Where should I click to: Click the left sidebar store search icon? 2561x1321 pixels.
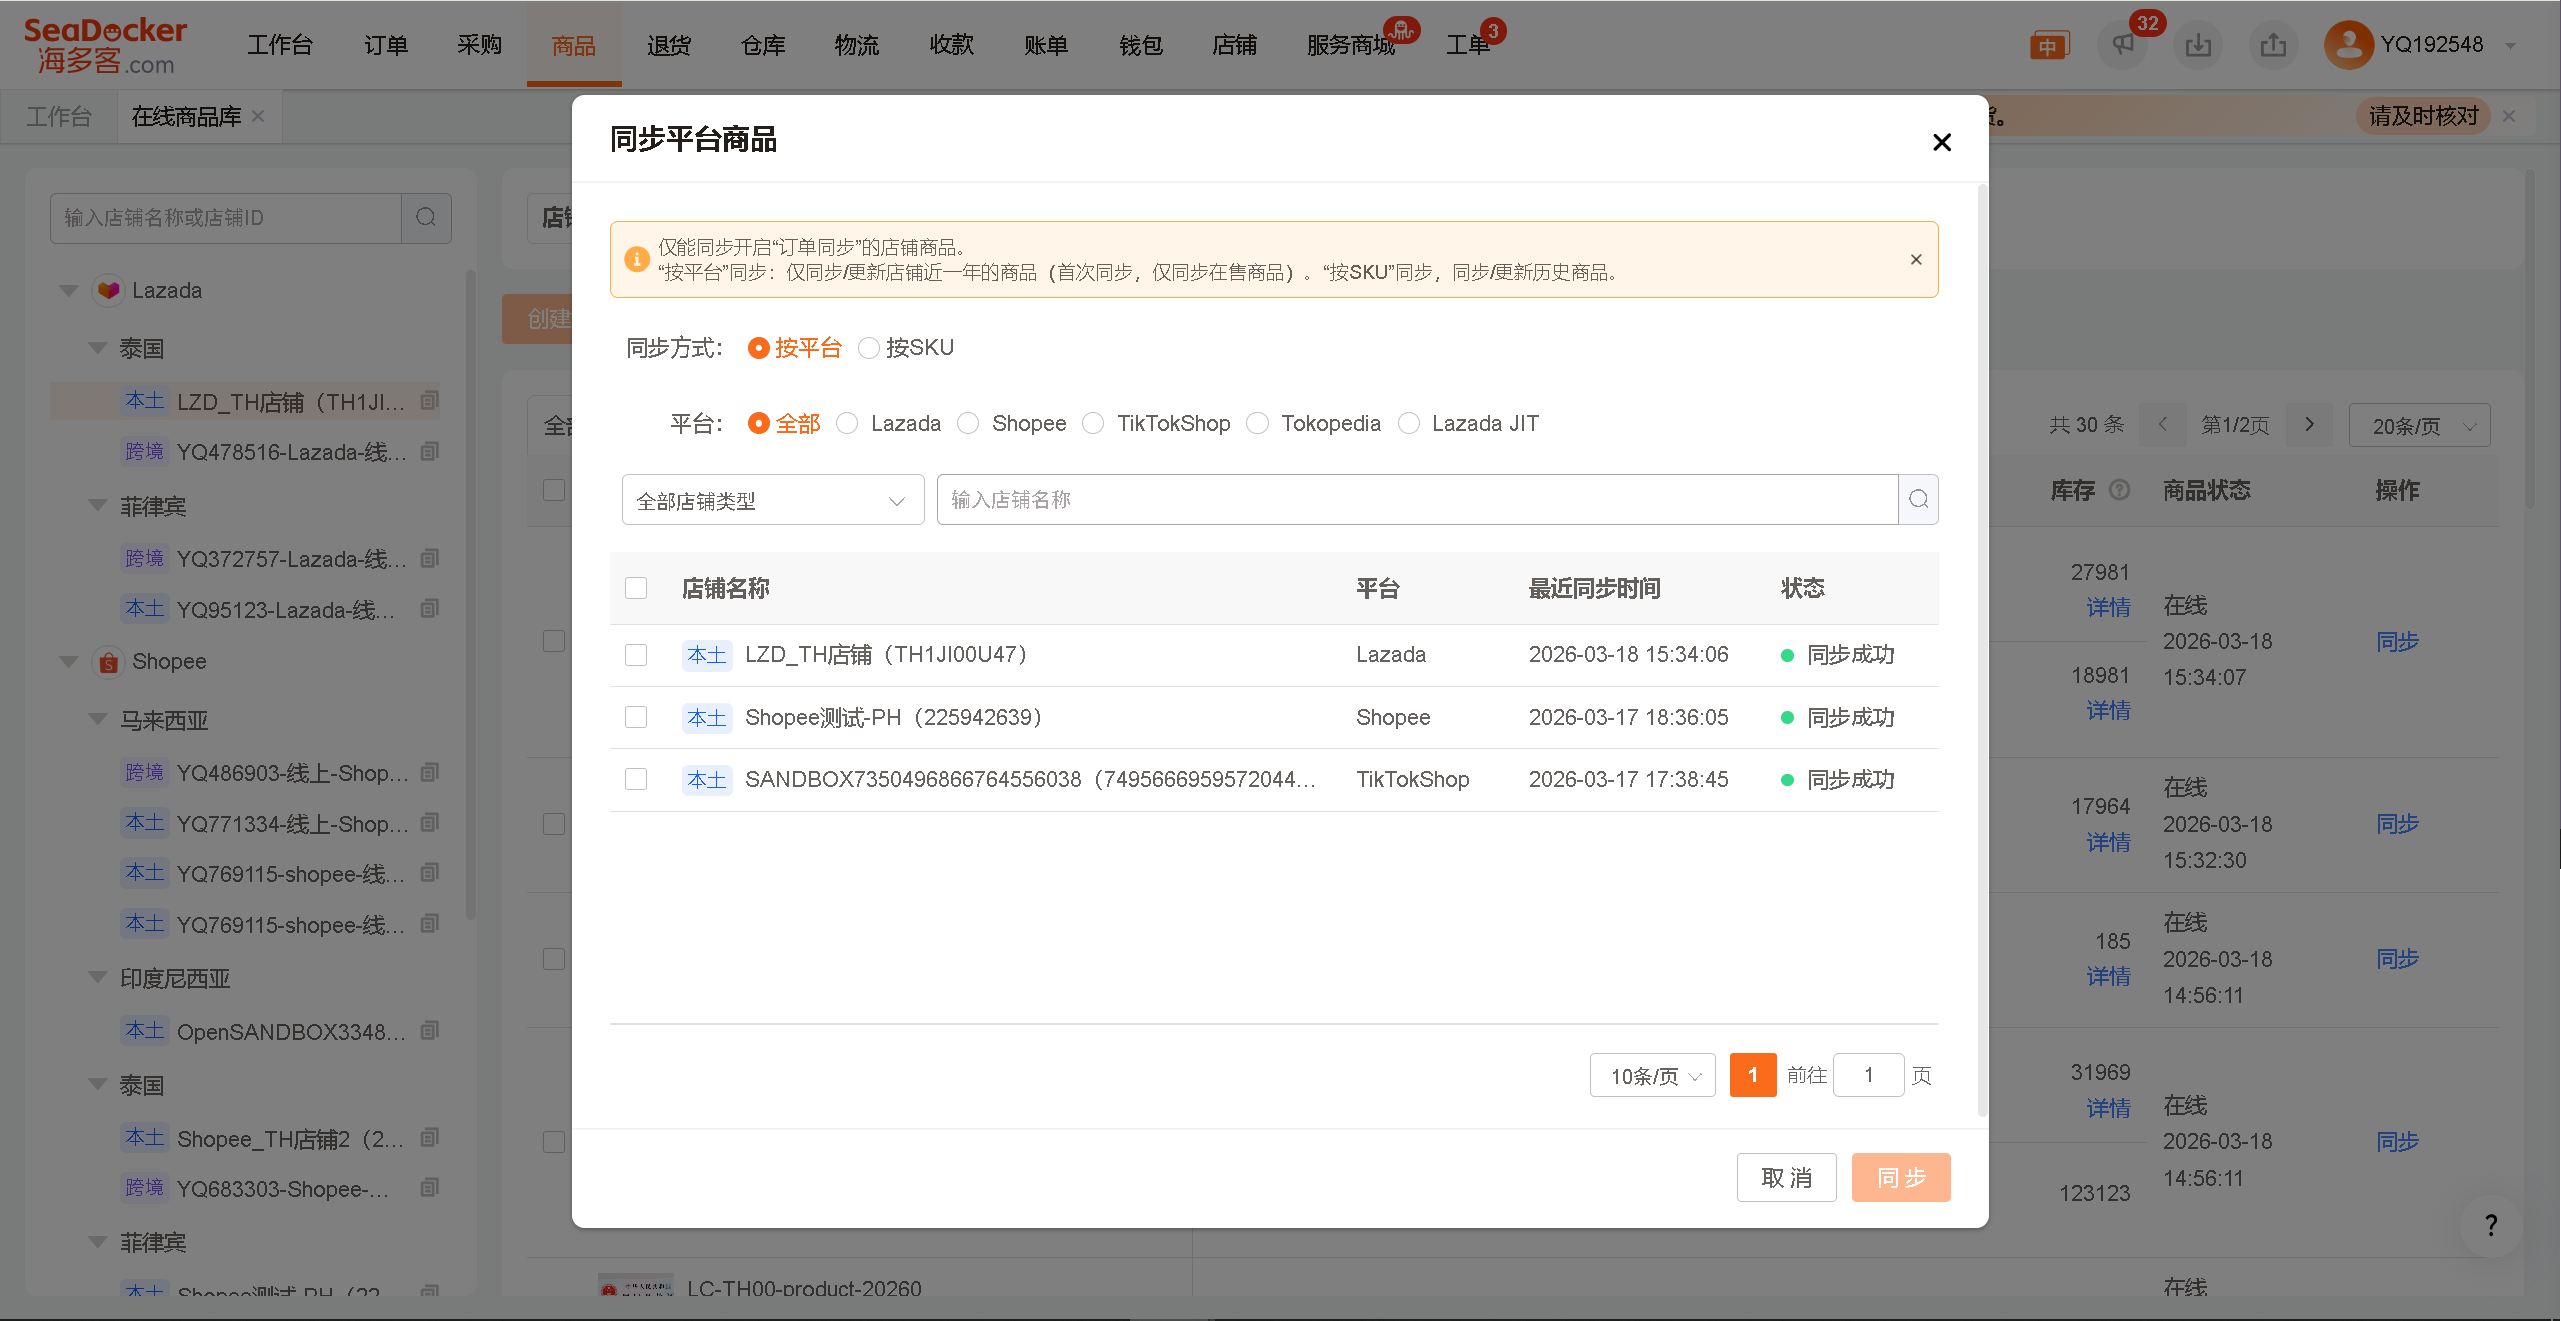(x=426, y=218)
